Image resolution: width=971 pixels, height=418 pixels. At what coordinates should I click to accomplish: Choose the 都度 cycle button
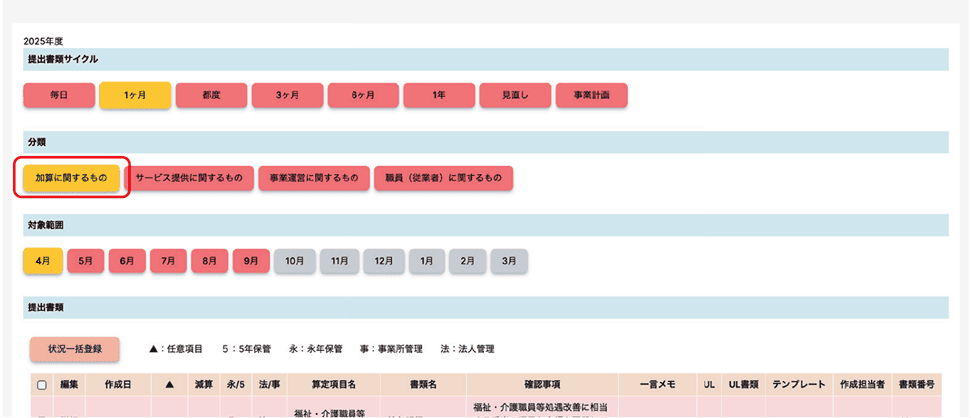tap(211, 96)
